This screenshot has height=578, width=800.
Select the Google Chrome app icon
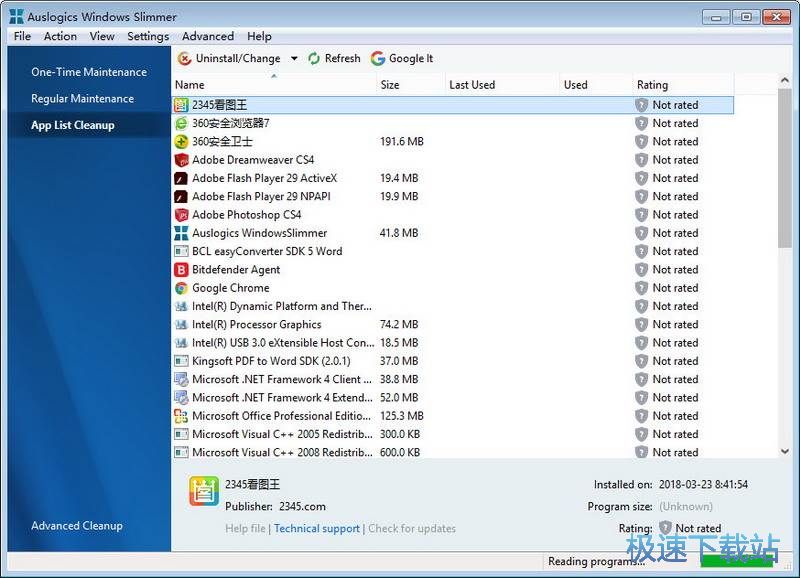click(181, 288)
